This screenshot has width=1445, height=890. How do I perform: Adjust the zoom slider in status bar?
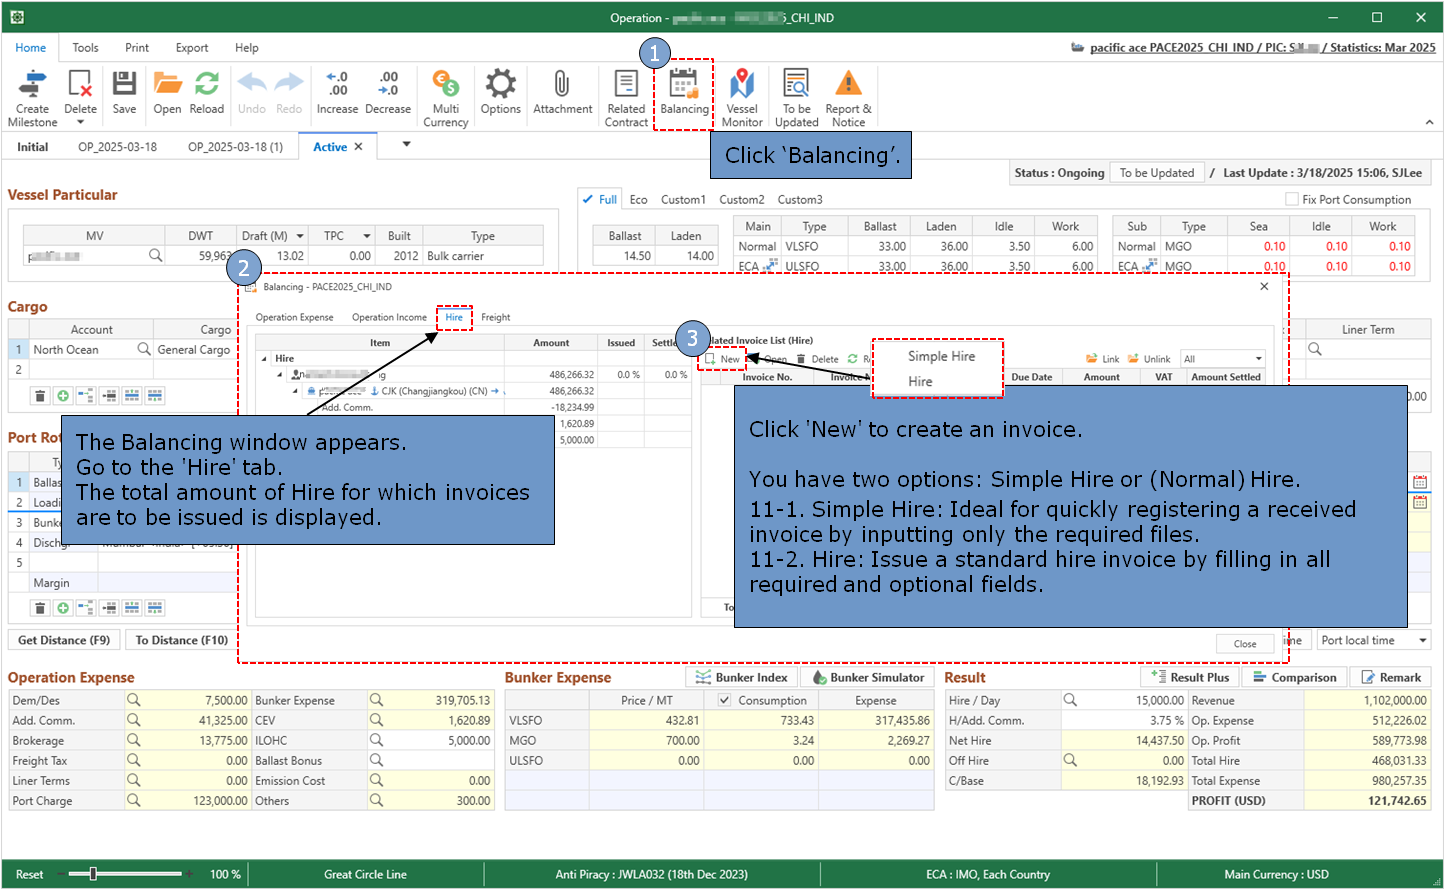coord(93,874)
